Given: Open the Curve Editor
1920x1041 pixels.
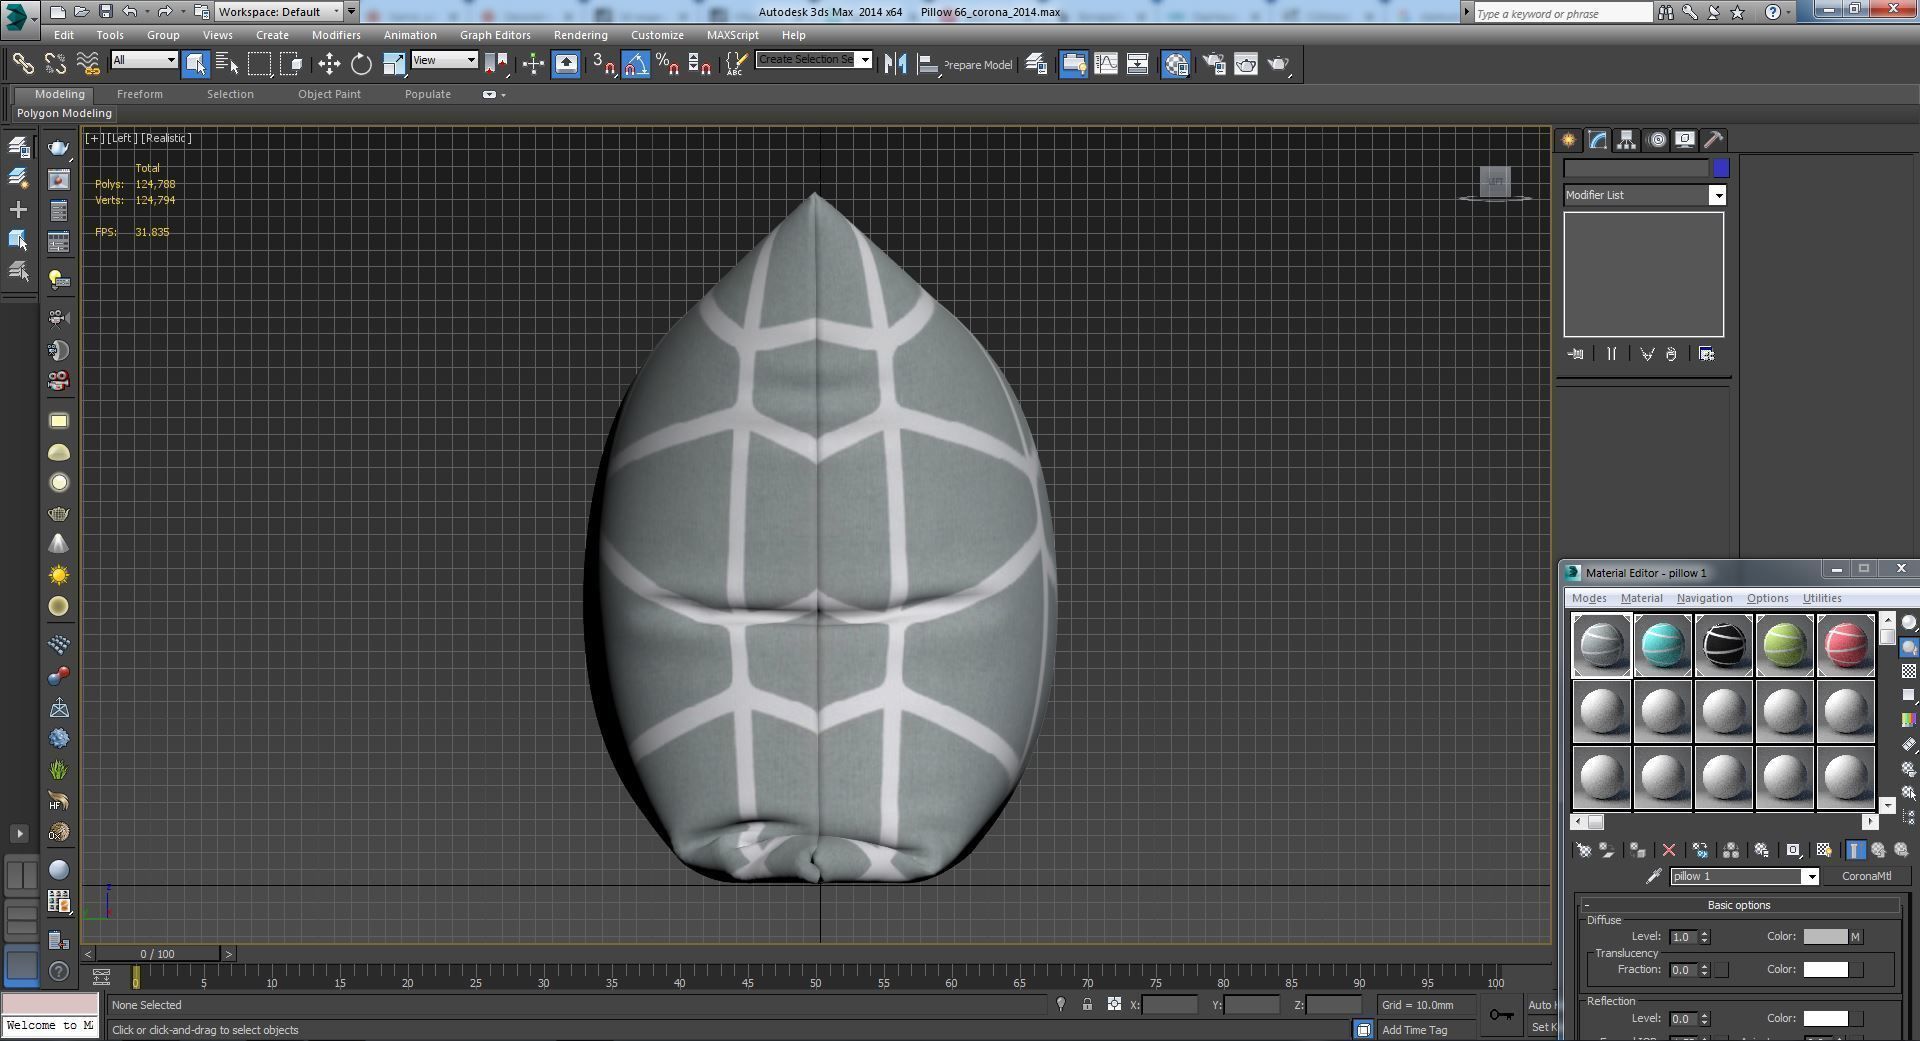Looking at the screenshot, I should pos(1106,64).
